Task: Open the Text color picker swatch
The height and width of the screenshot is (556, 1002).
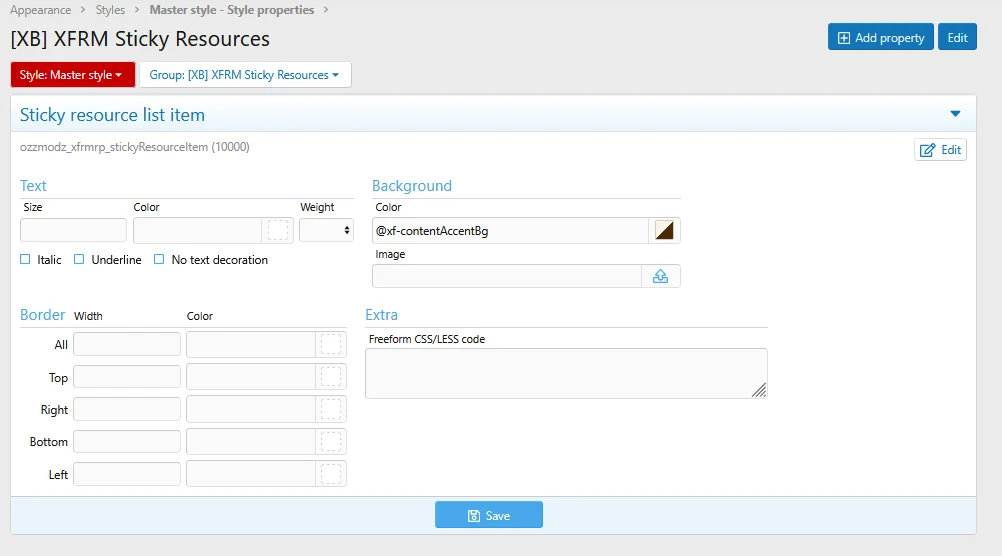Action: pyautogui.click(x=277, y=230)
